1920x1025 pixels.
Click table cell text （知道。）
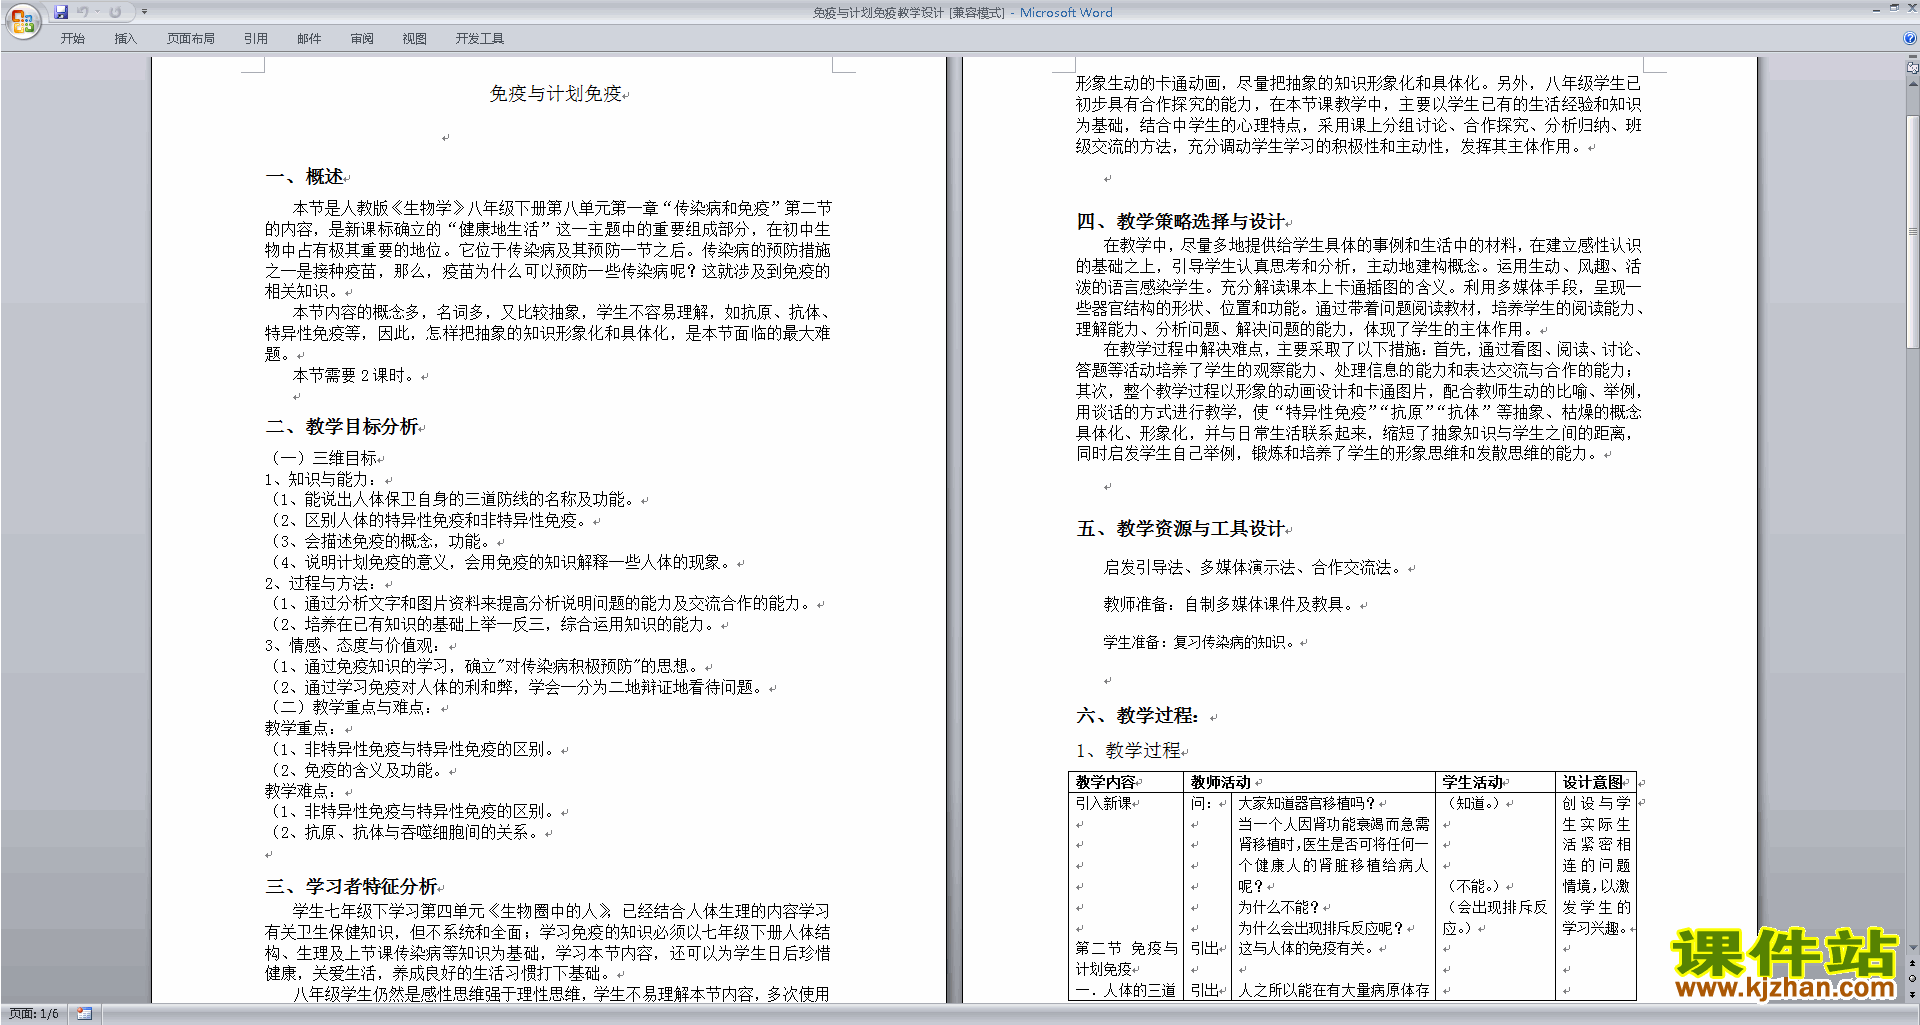(x=1473, y=803)
